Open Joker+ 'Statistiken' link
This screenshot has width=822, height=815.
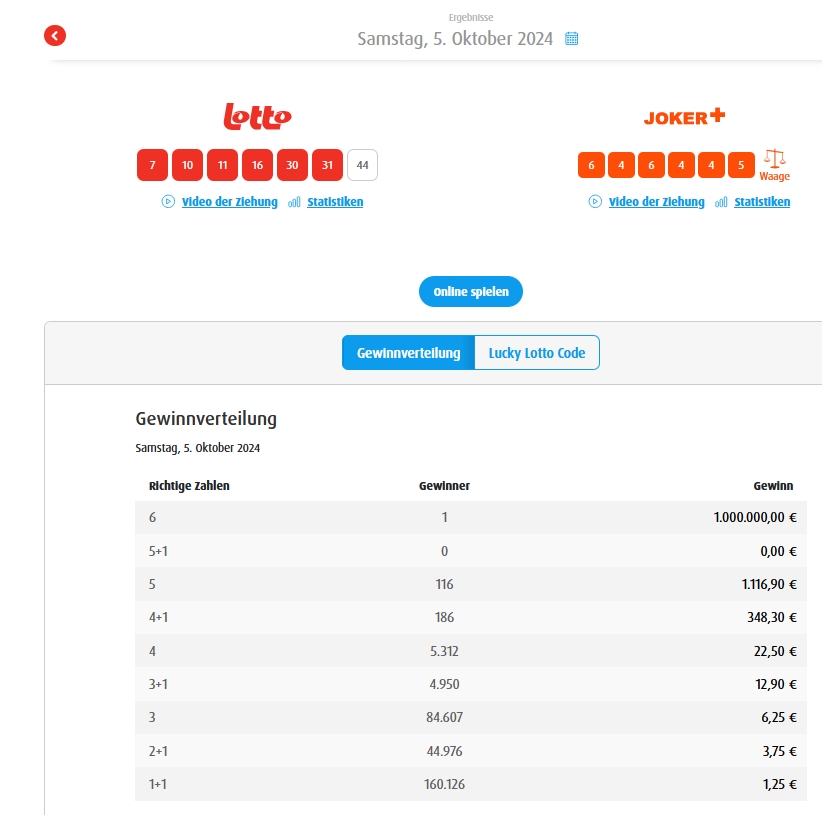[762, 202]
